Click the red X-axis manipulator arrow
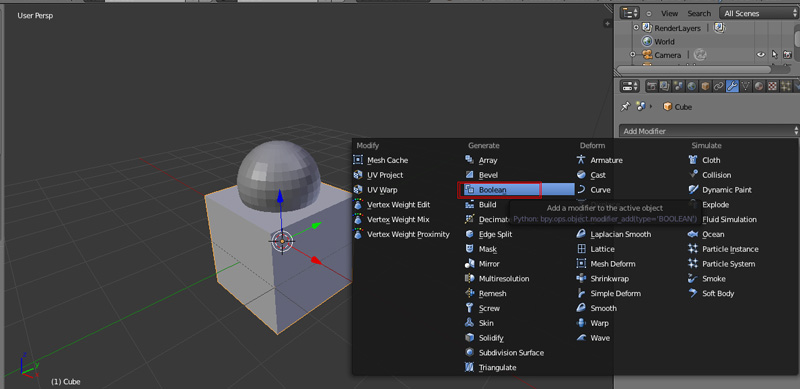The image size is (800, 389). click(316, 260)
